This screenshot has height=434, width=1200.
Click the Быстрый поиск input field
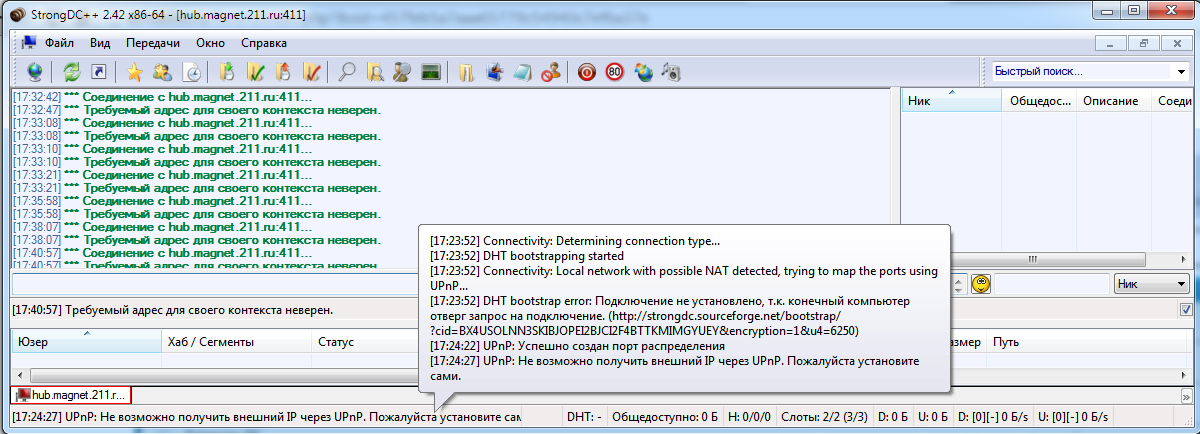click(1078, 72)
